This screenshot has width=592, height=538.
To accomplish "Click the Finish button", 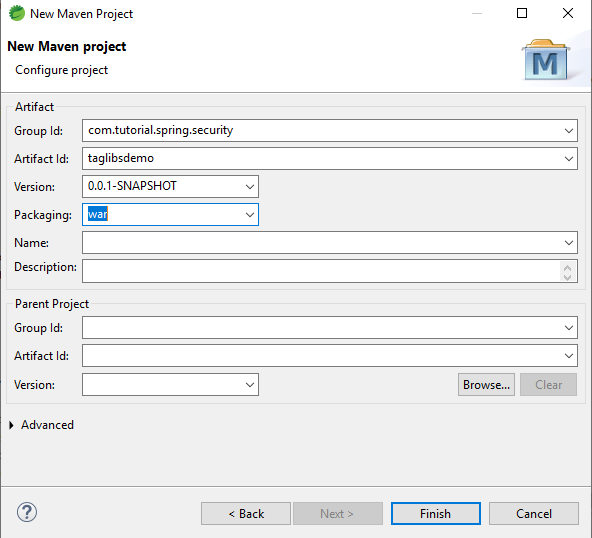I will [436, 513].
